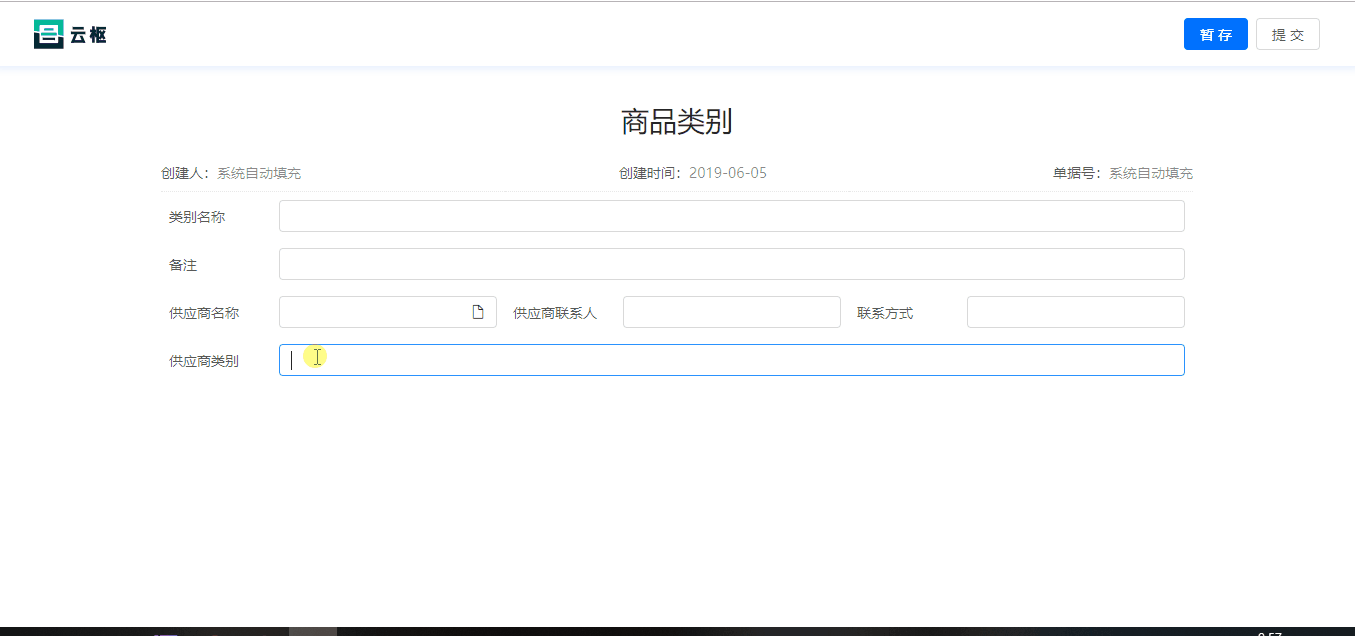The height and width of the screenshot is (636, 1355).
Task: Open the document picker icon in 供应商名称
Action: coord(478,312)
